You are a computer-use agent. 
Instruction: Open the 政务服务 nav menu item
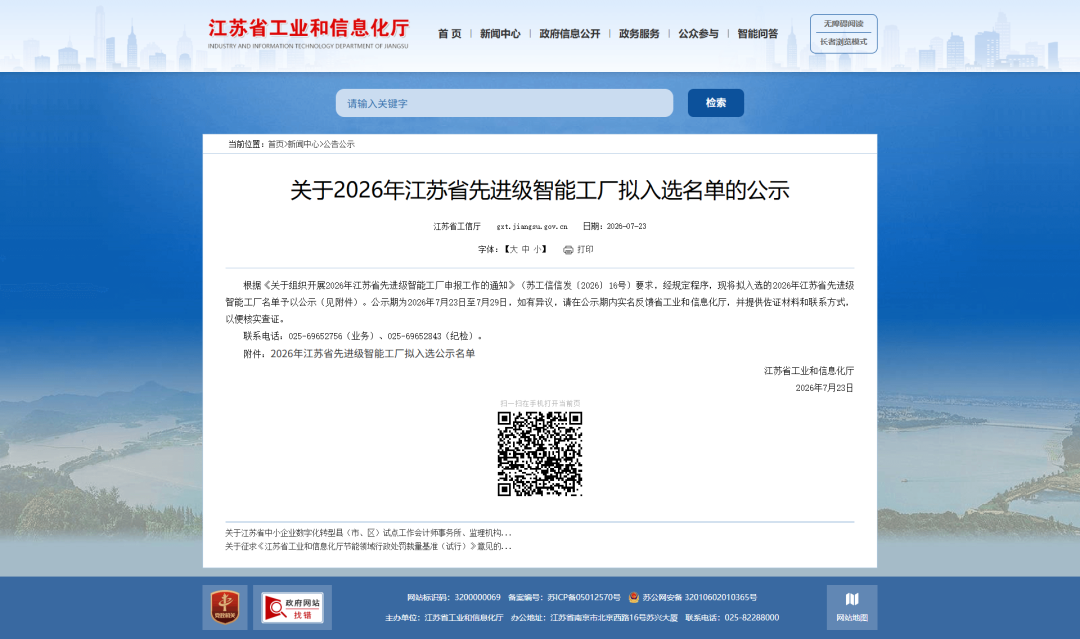pos(639,34)
